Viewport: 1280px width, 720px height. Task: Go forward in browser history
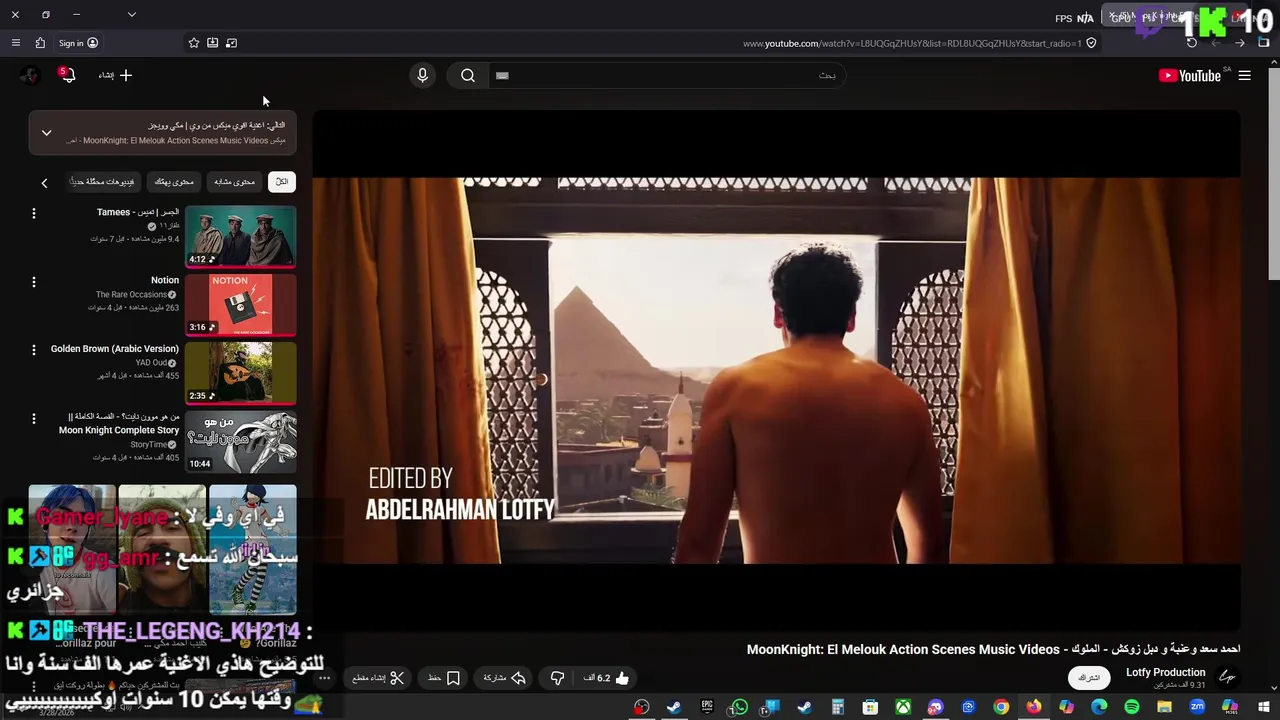1240,43
